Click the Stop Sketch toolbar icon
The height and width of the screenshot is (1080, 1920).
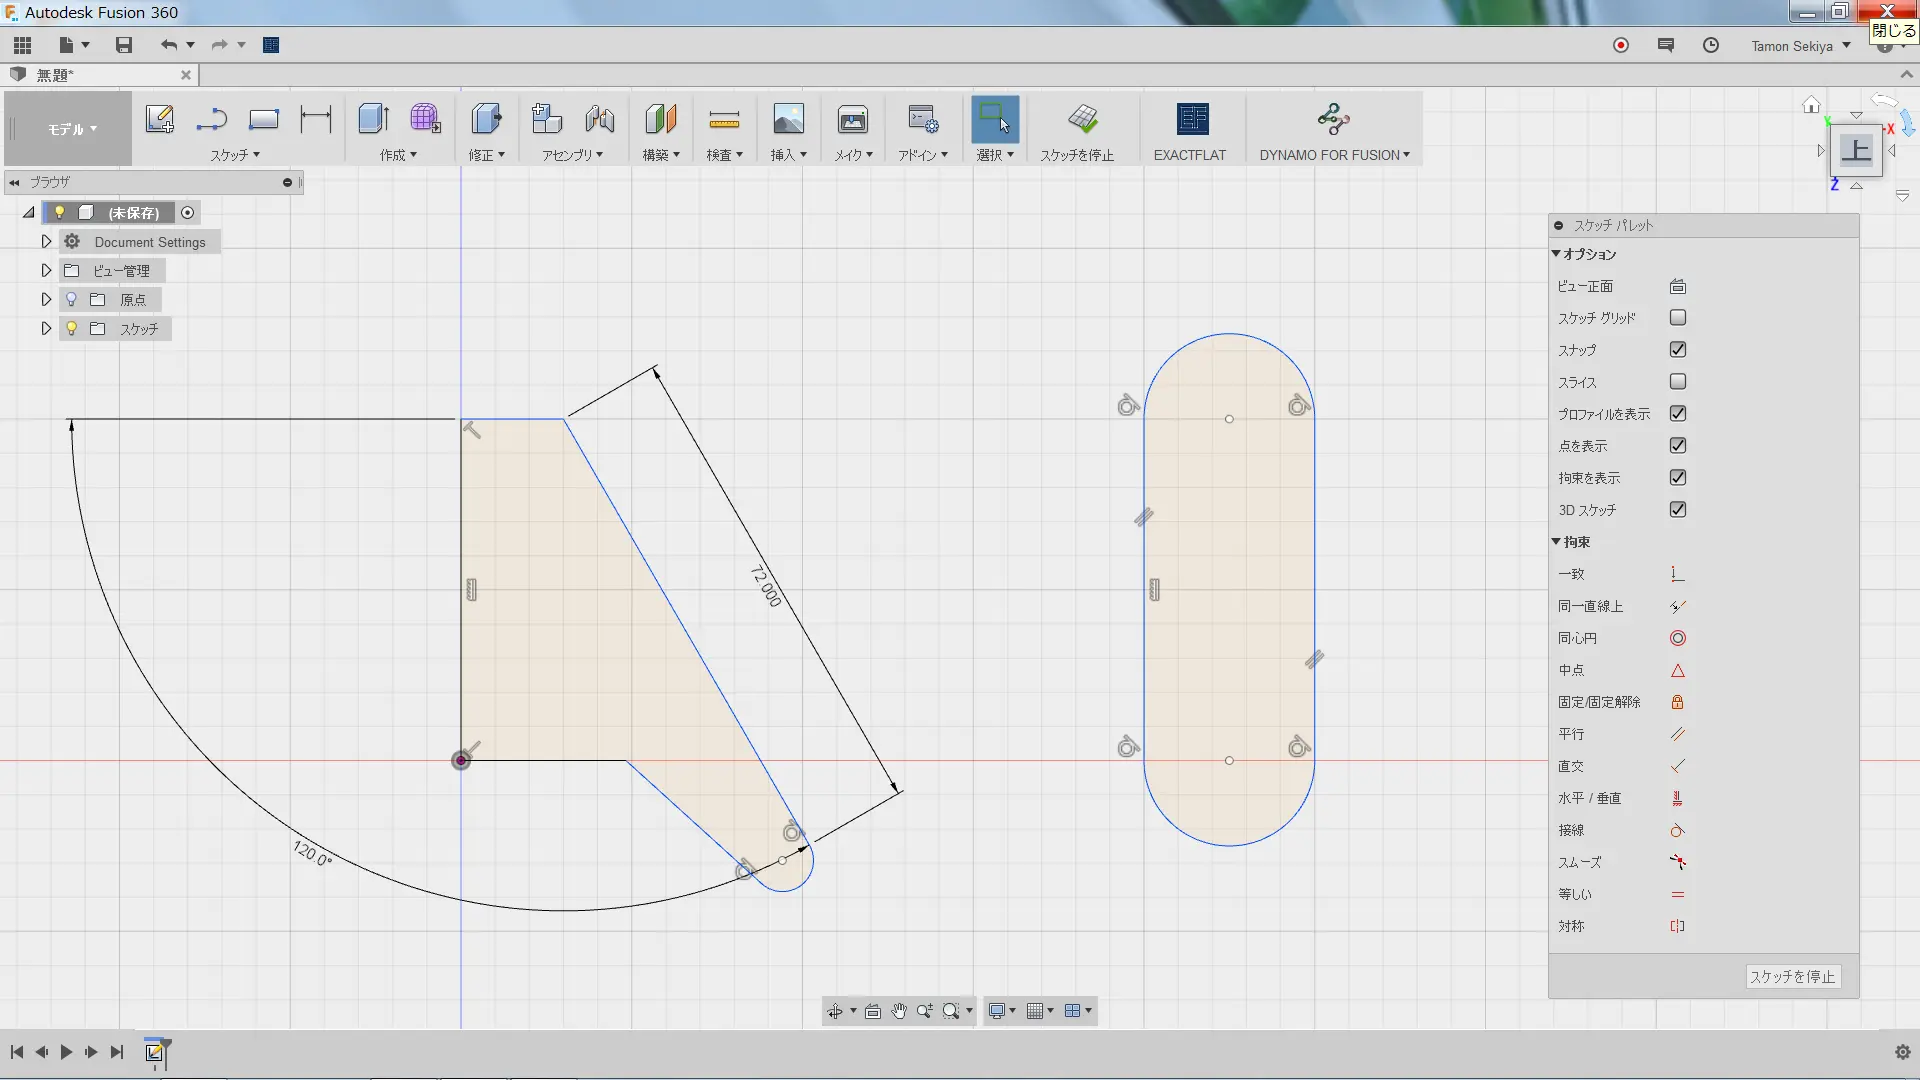tap(1082, 119)
